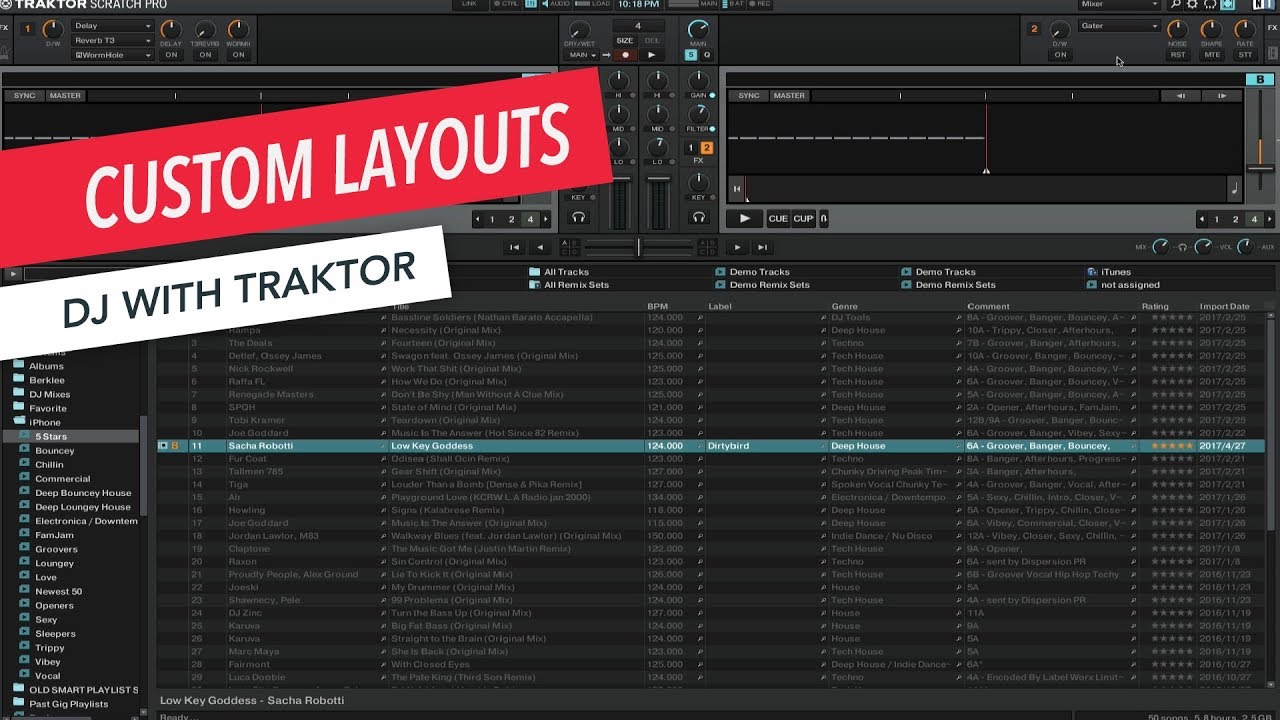Open the Reverb T3 effect dropdown

click(112, 40)
